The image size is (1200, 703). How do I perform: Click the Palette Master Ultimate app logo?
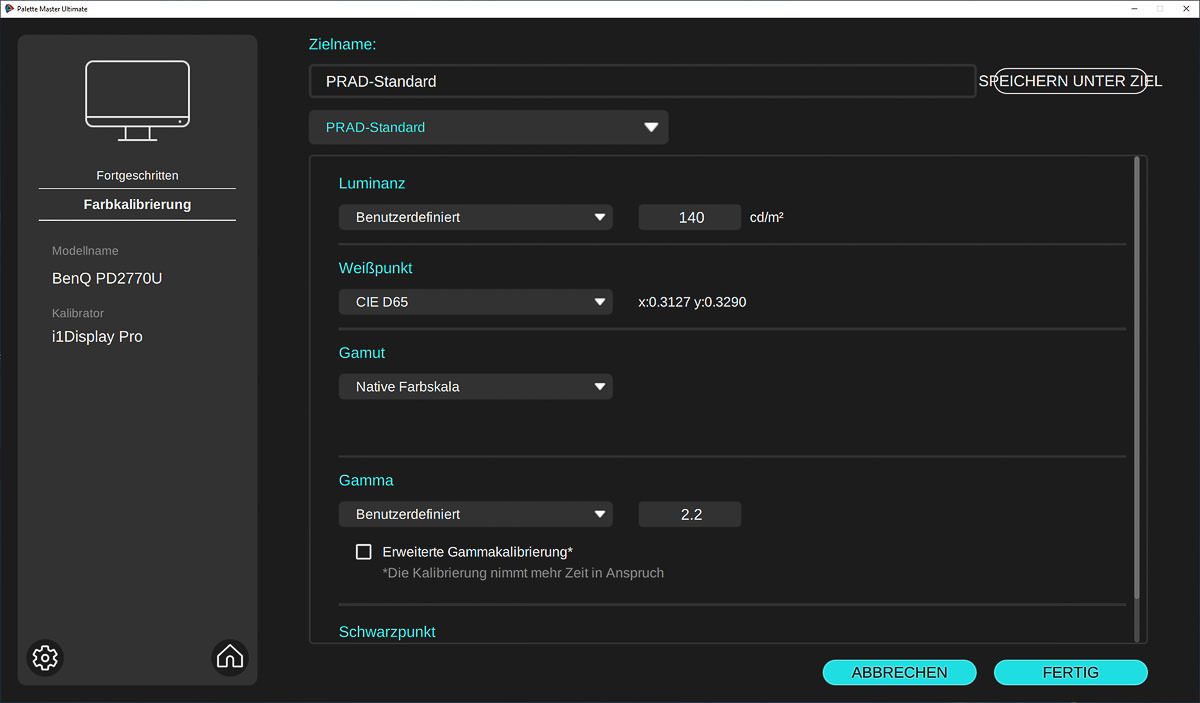point(9,9)
